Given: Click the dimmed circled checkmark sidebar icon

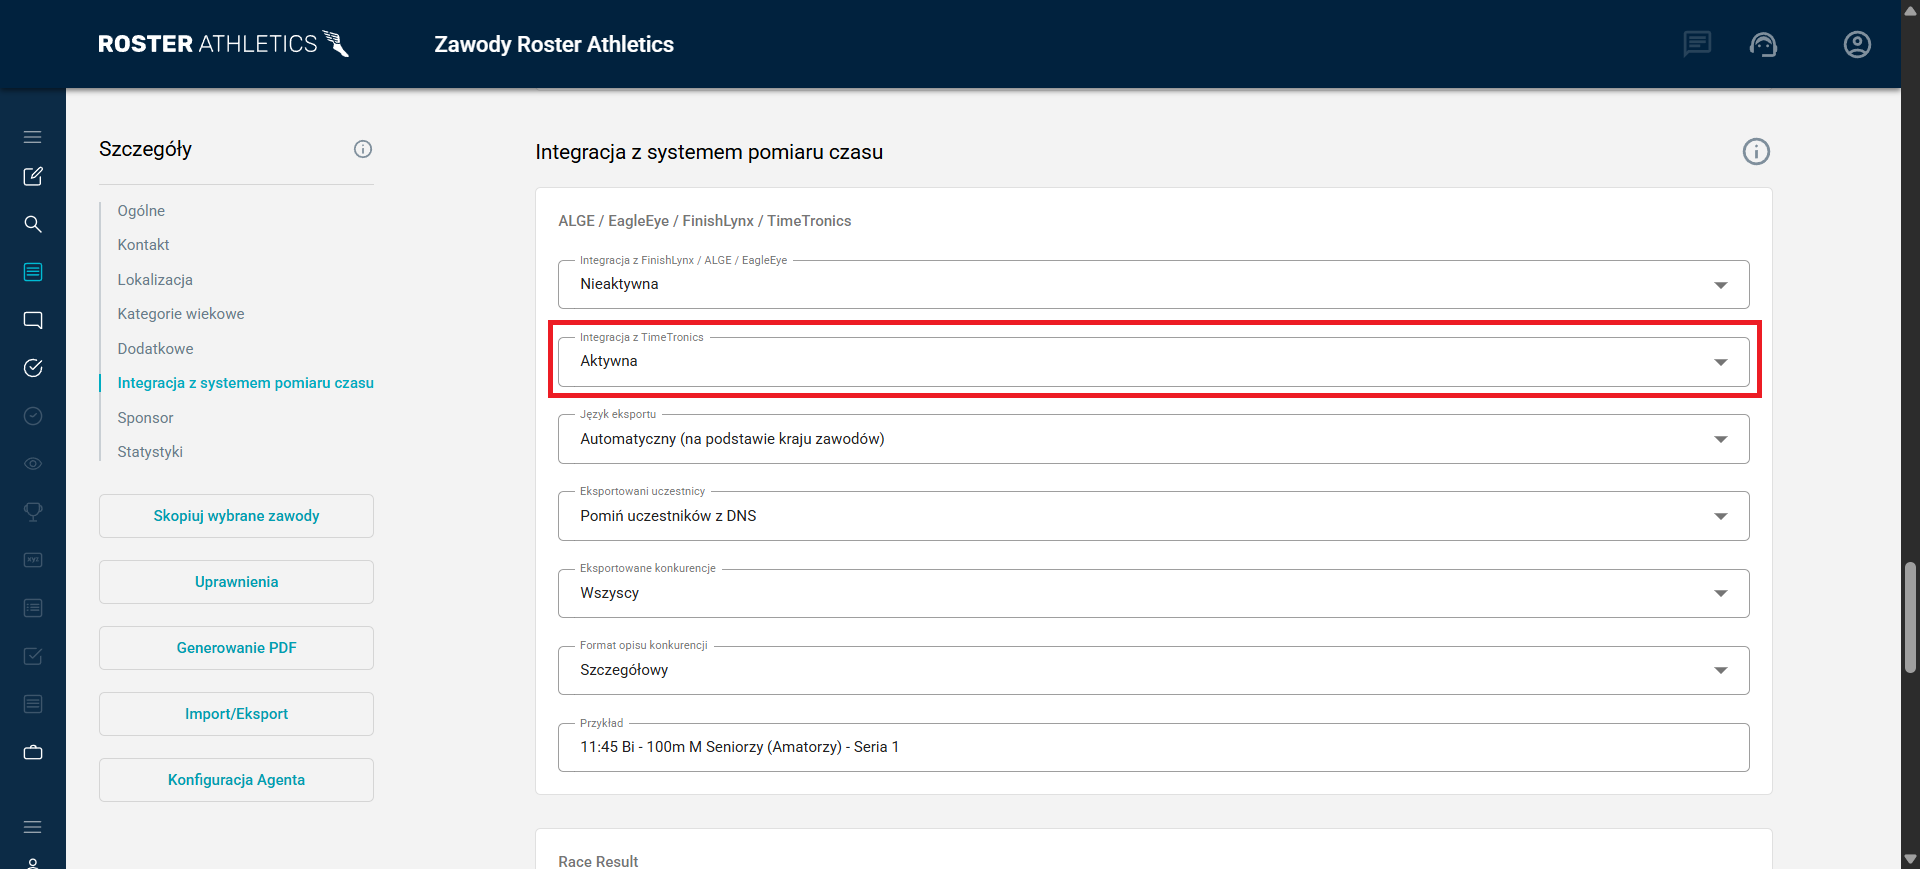Looking at the screenshot, I should [x=33, y=416].
